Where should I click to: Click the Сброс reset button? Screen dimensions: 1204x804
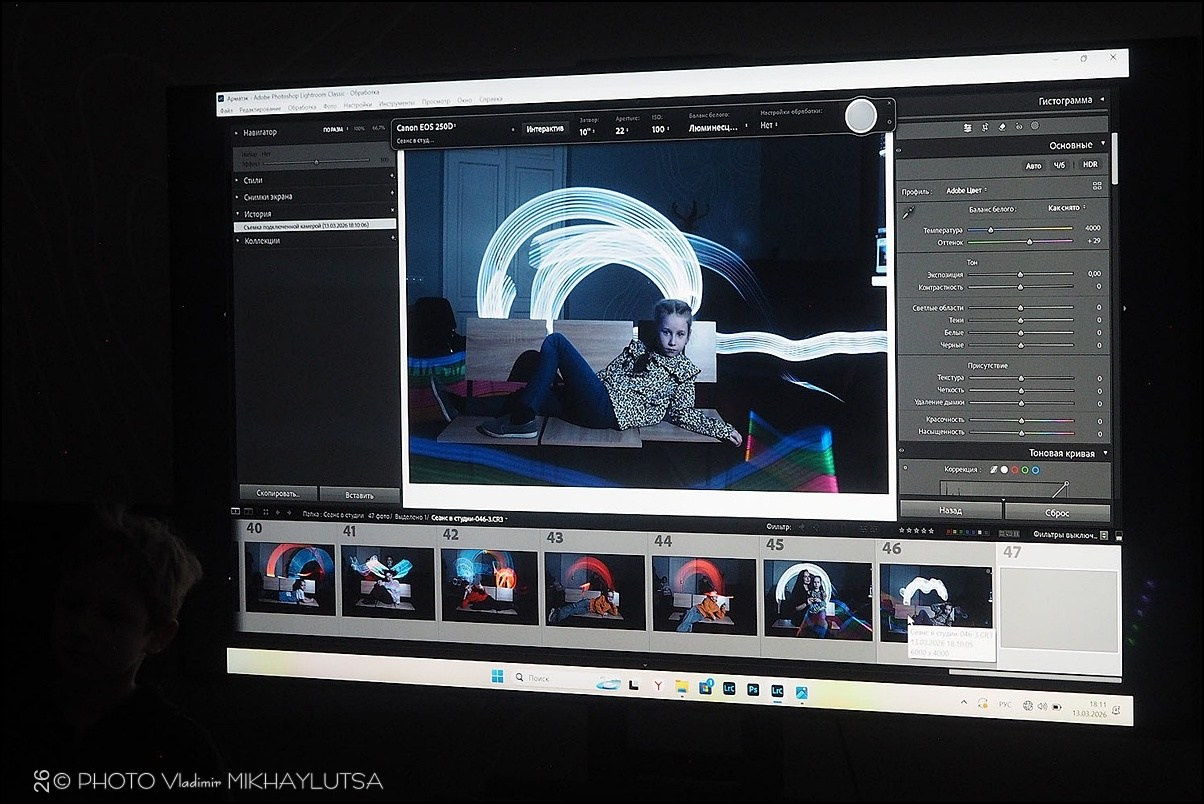point(1057,513)
